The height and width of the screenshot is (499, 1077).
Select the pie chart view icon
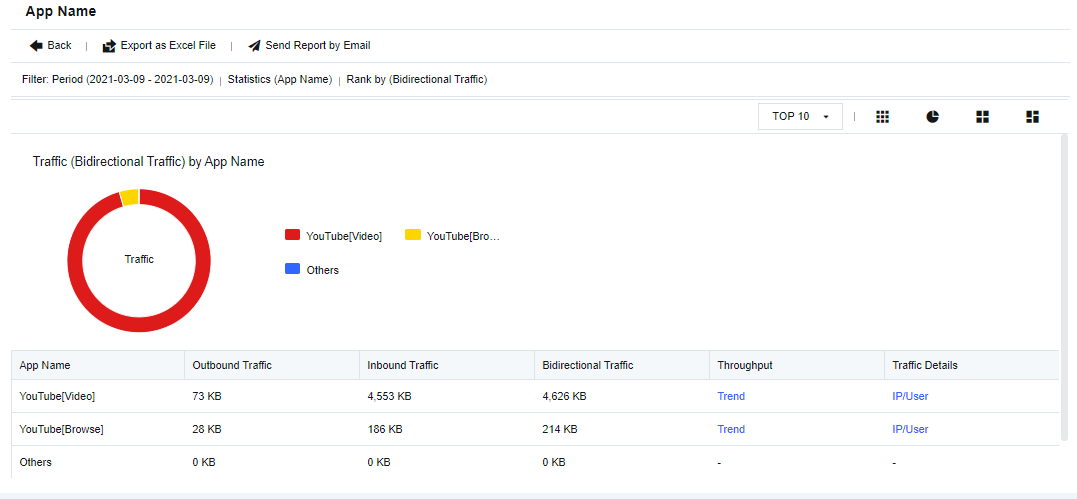pyautogui.click(x=932, y=117)
